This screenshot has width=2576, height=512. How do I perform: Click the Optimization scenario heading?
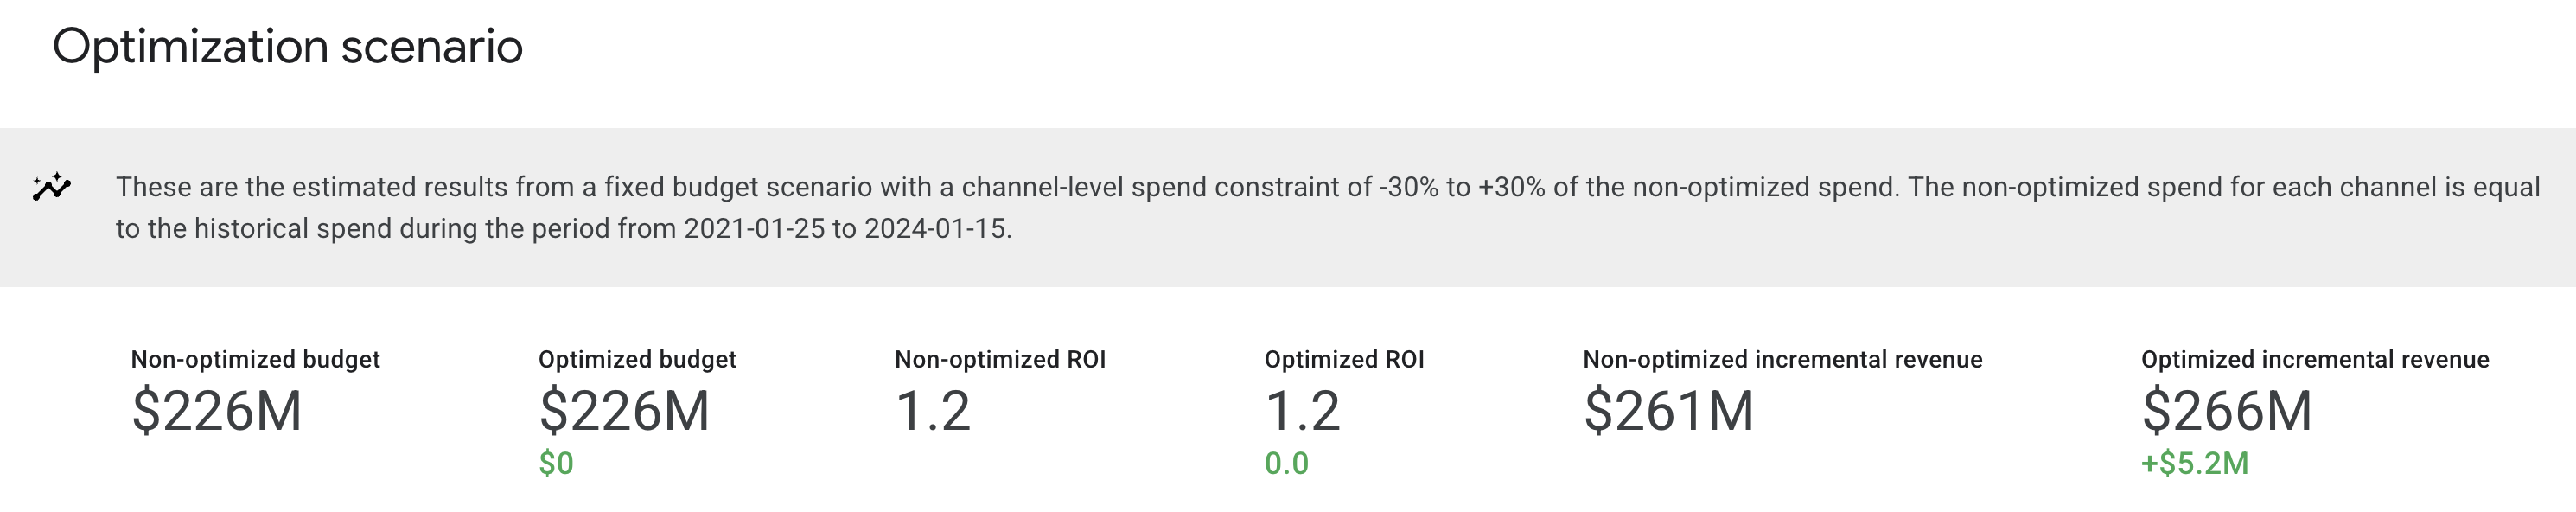coord(287,47)
